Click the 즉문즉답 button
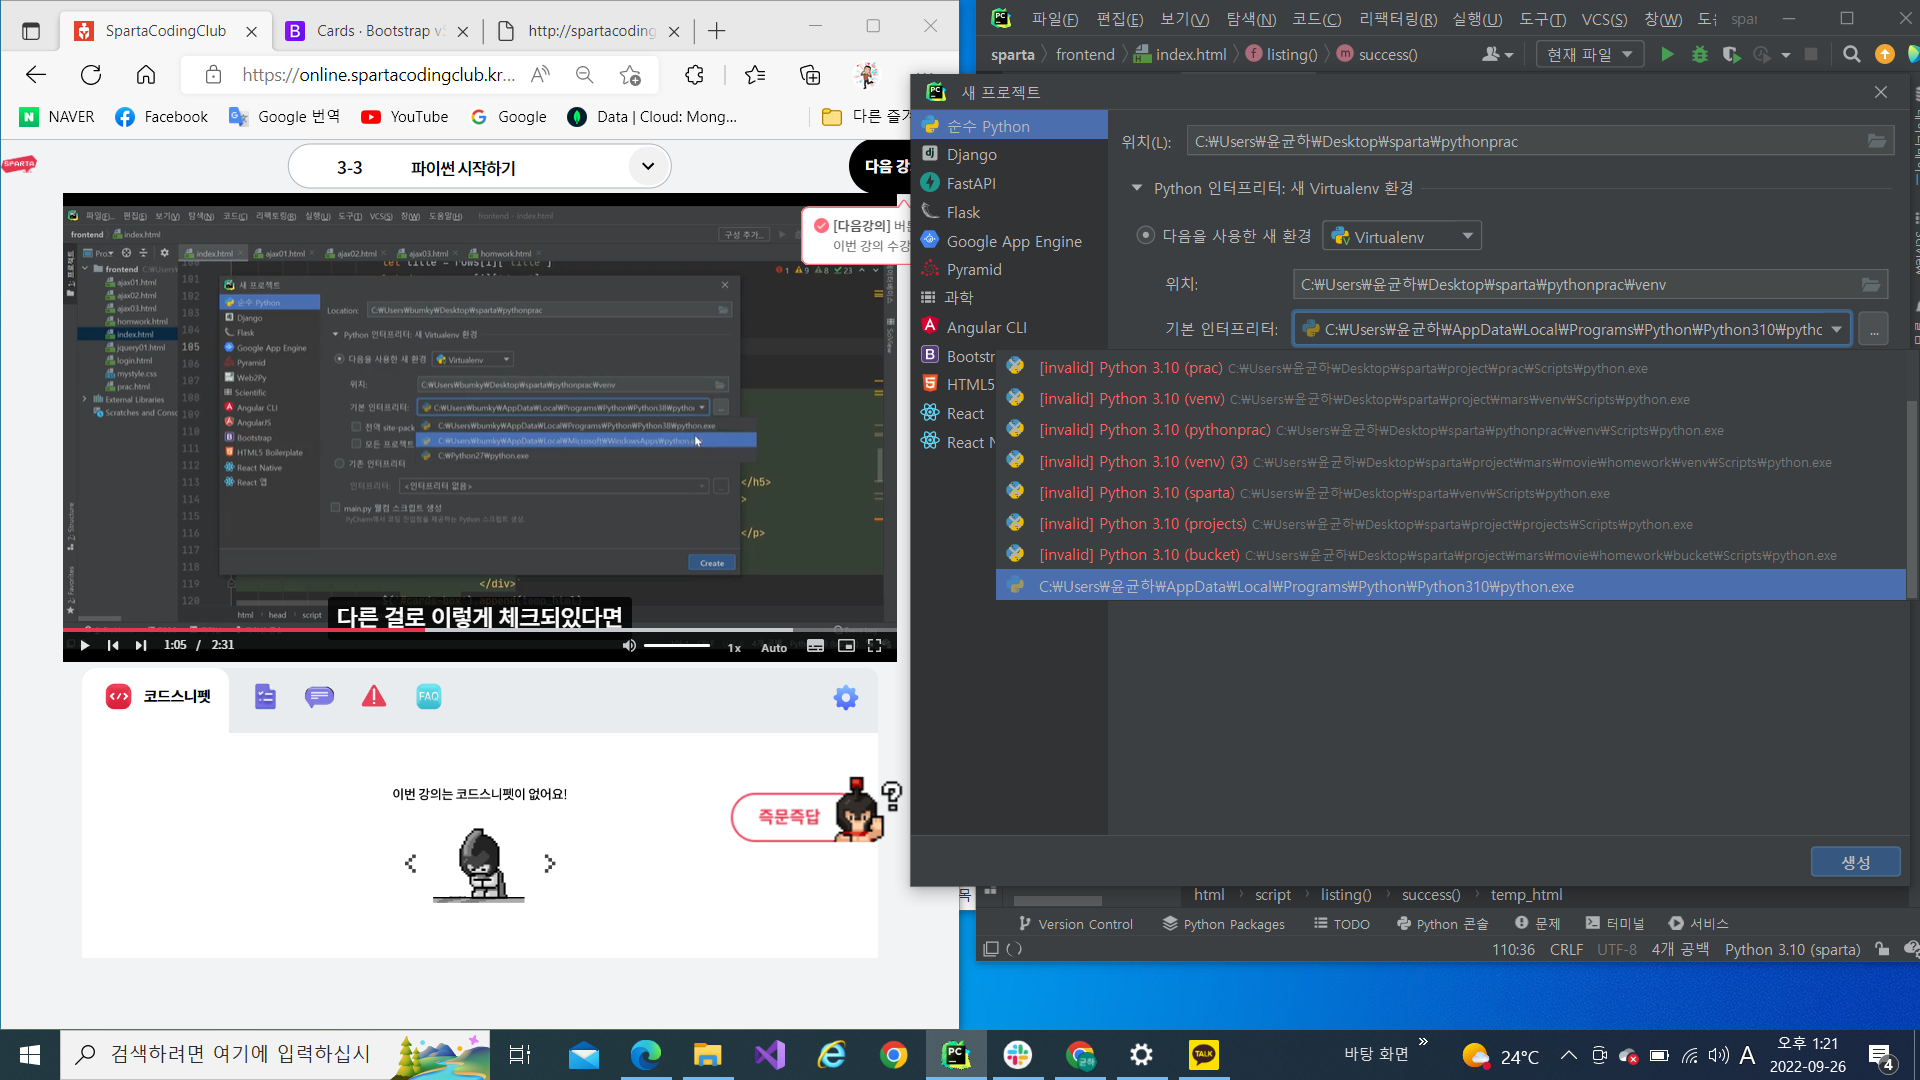This screenshot has height=1080, width=1920. point(789,817)
